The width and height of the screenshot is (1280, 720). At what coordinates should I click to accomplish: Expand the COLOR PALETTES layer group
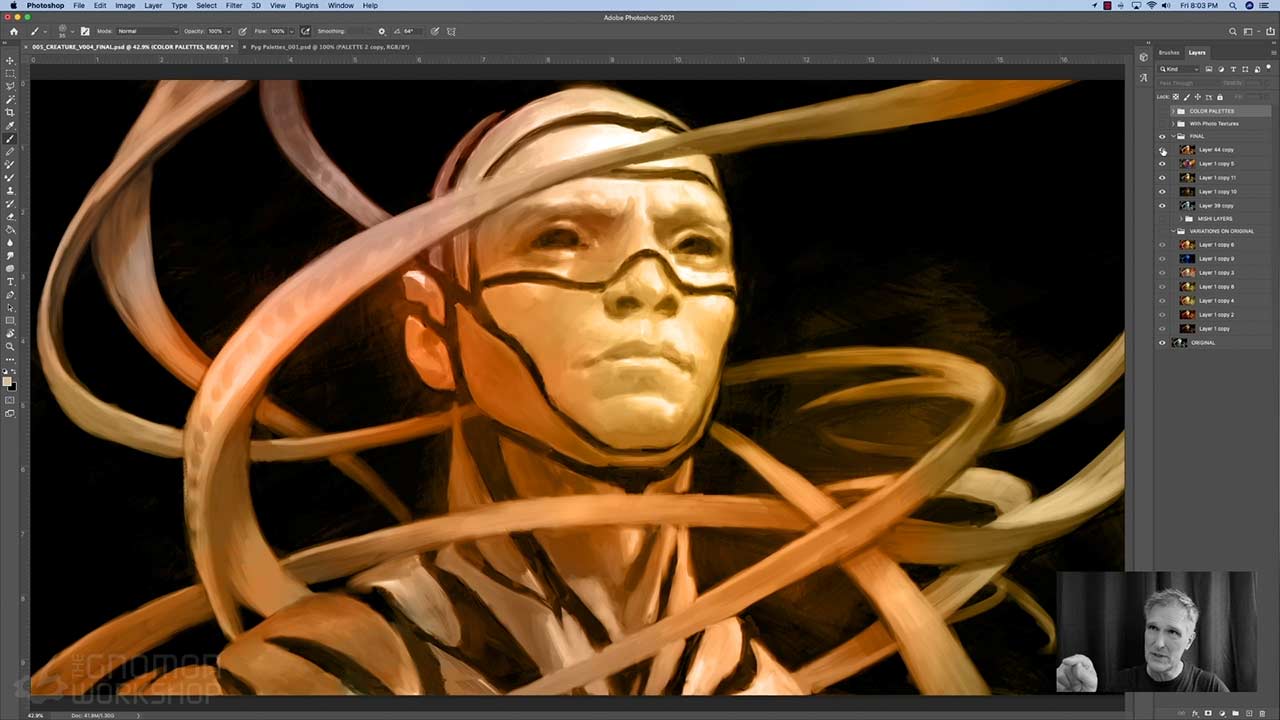point(1173,111)
